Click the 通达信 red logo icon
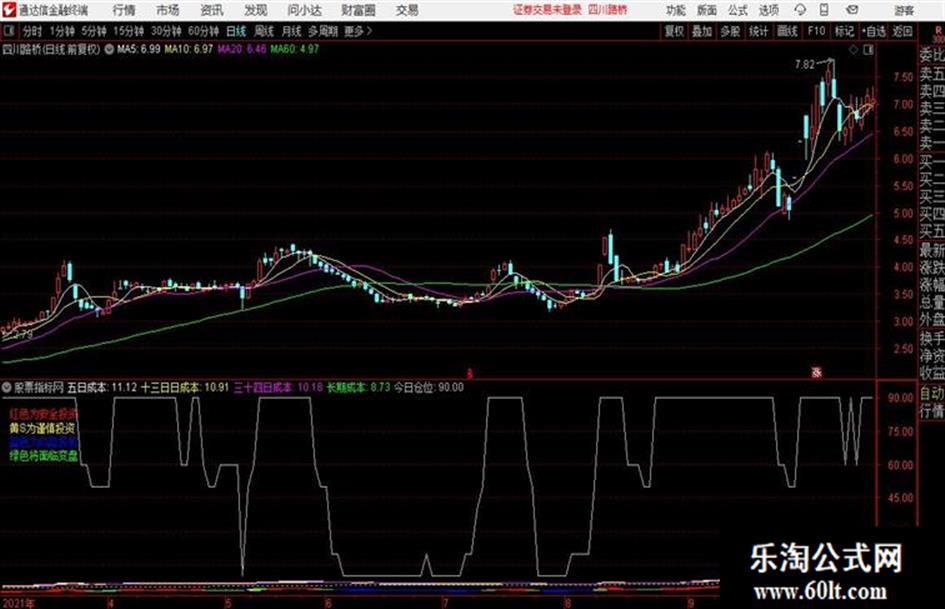The height and width of the screenshot is (609, 945). click(8, 10)
